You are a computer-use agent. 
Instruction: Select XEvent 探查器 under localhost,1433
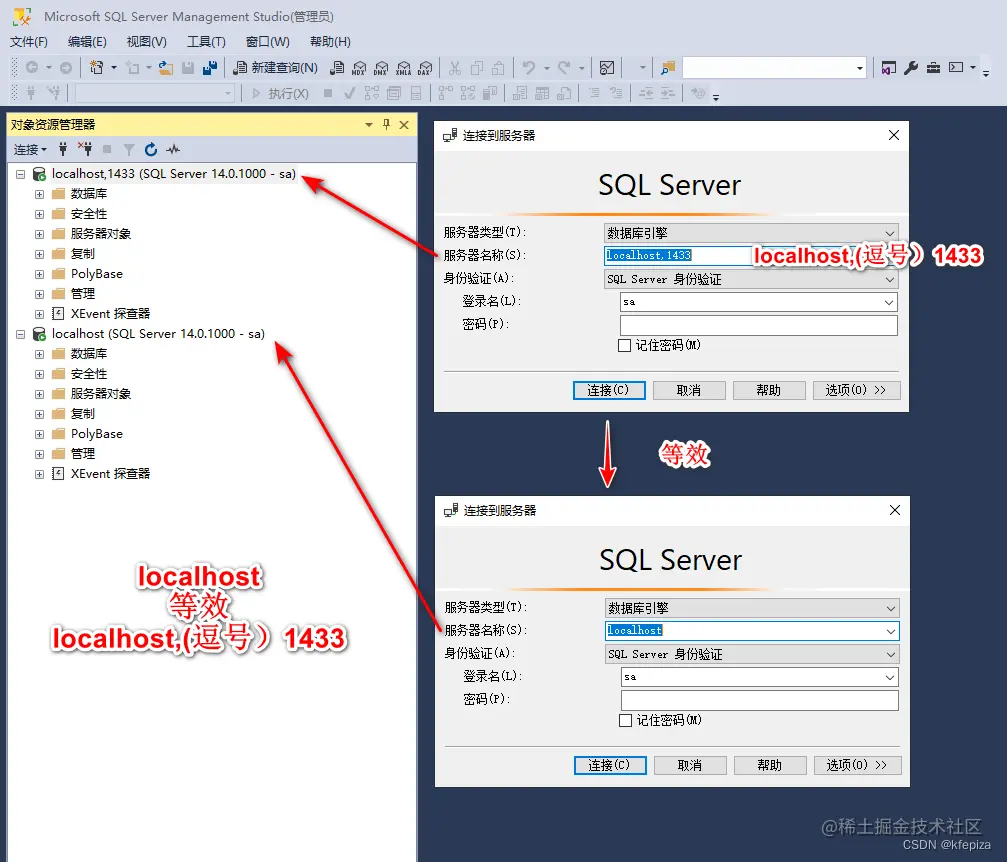110,314
